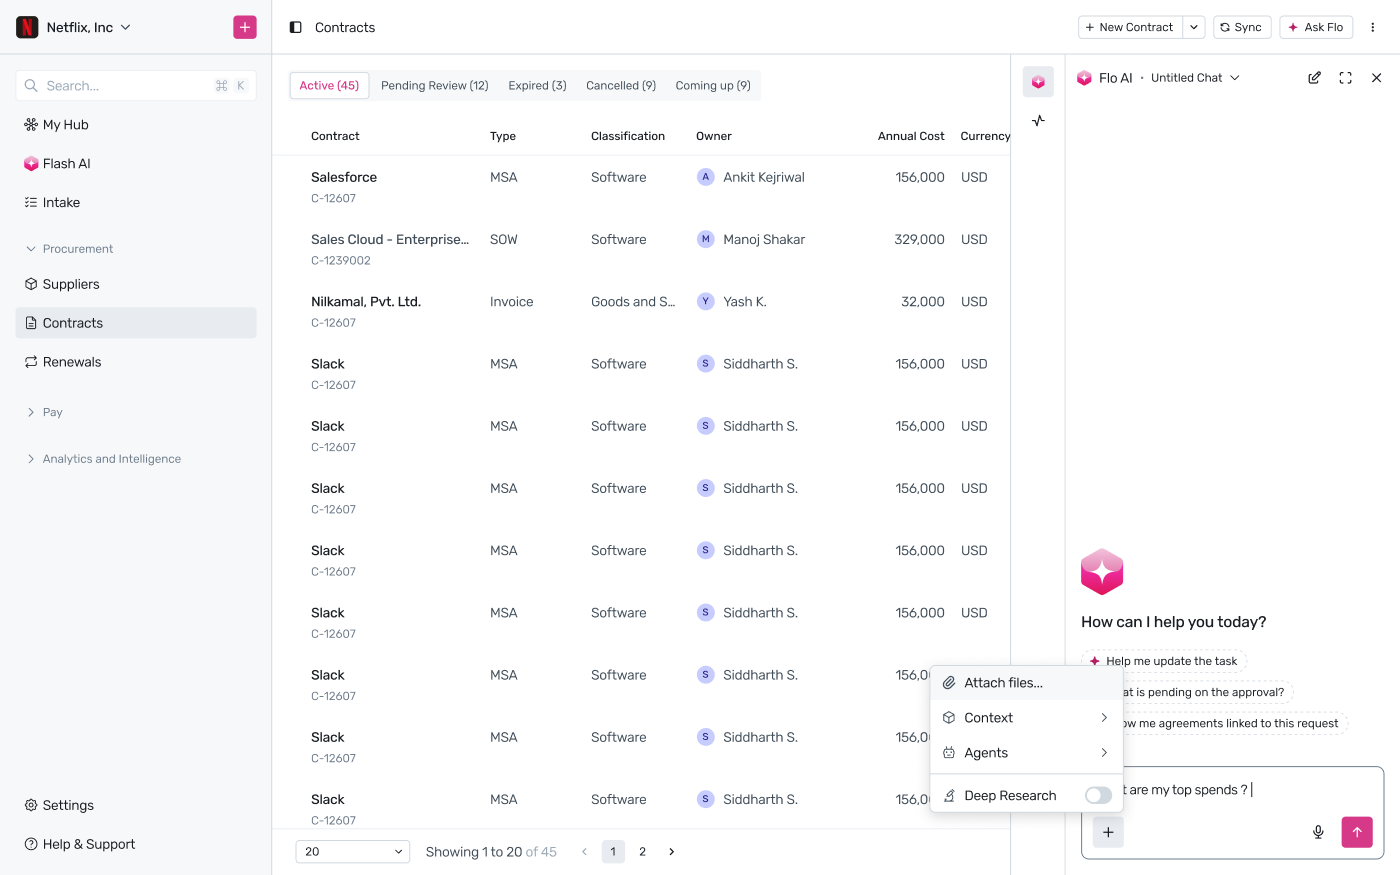Open Renewals in the sidebar
This screenshot has width=1400, height=875.
136,362
